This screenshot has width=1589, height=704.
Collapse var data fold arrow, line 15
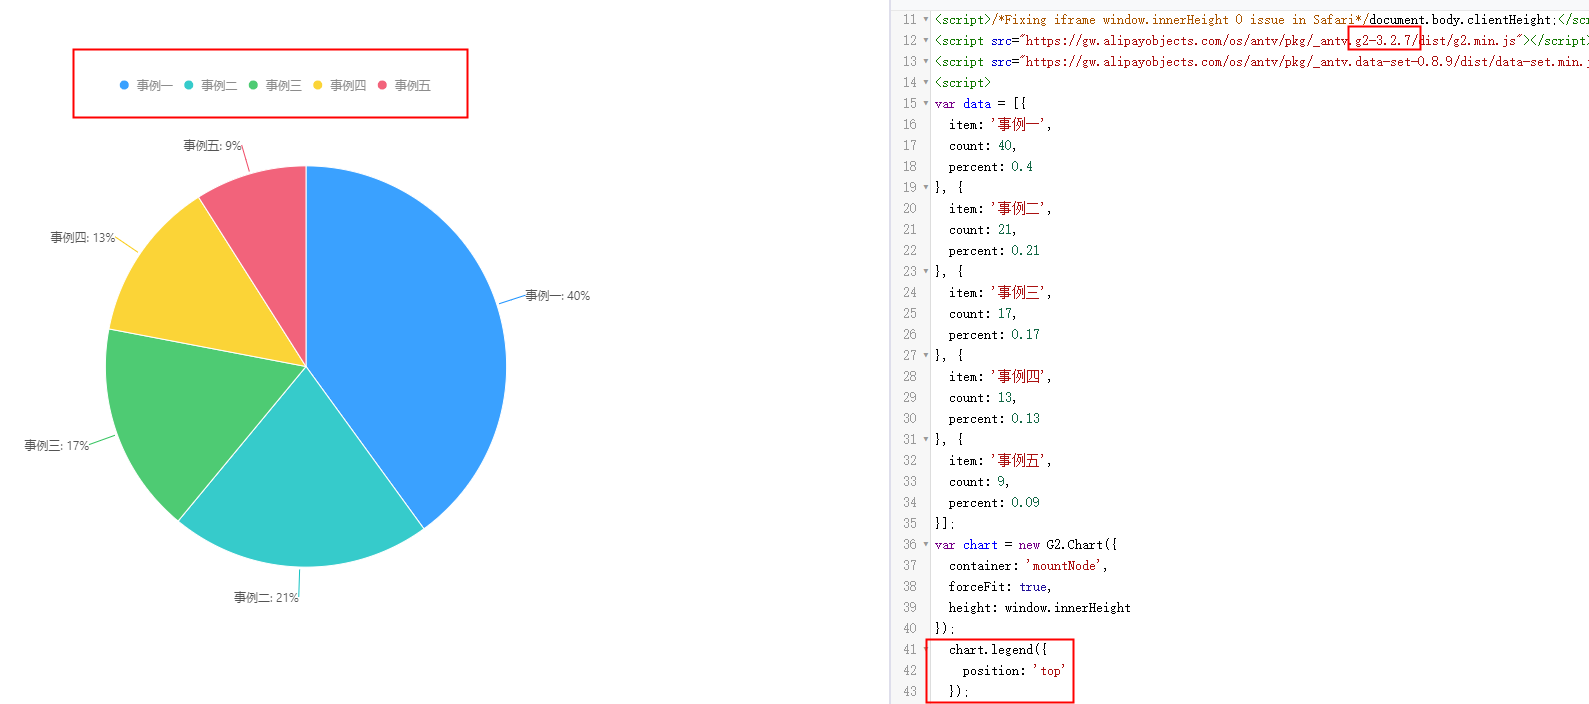coord(926,104)
